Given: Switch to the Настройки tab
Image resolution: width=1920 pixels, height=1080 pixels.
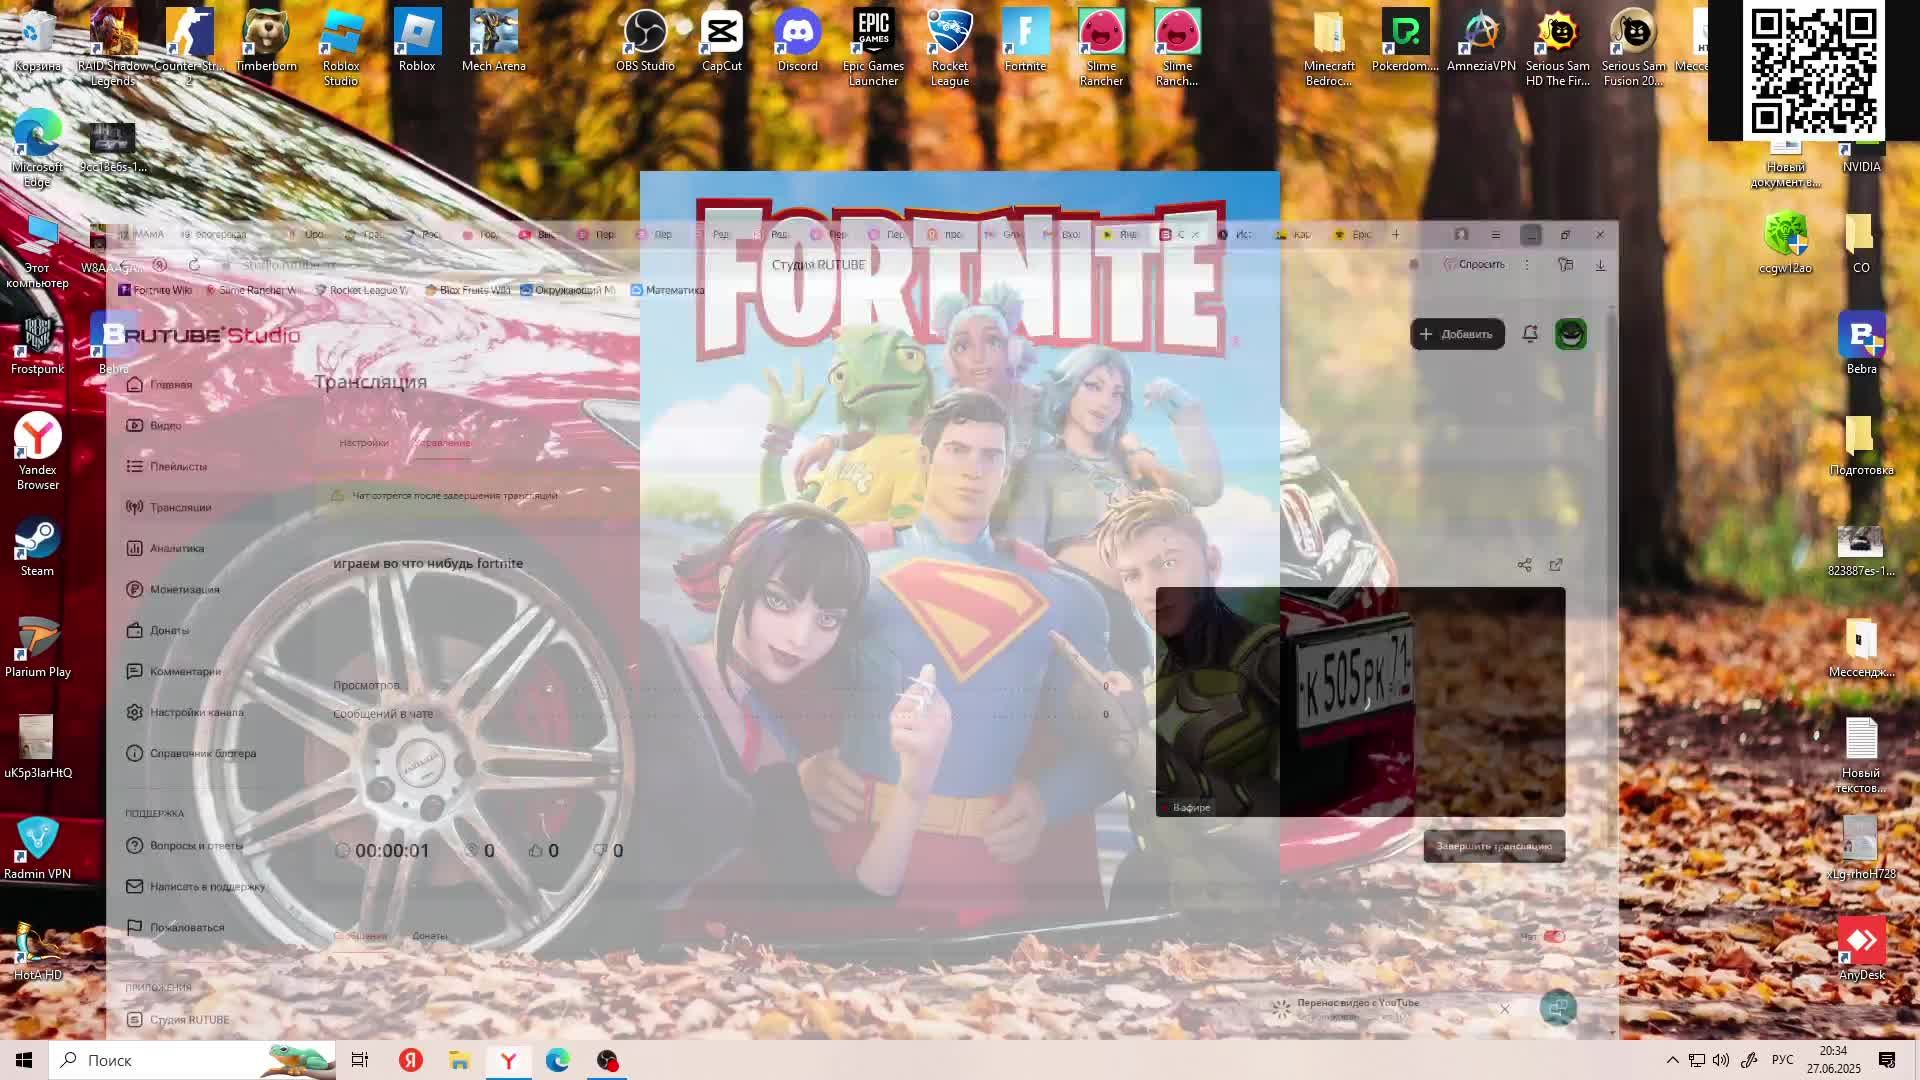Looking at the screenshot, I should coord(363,441).
